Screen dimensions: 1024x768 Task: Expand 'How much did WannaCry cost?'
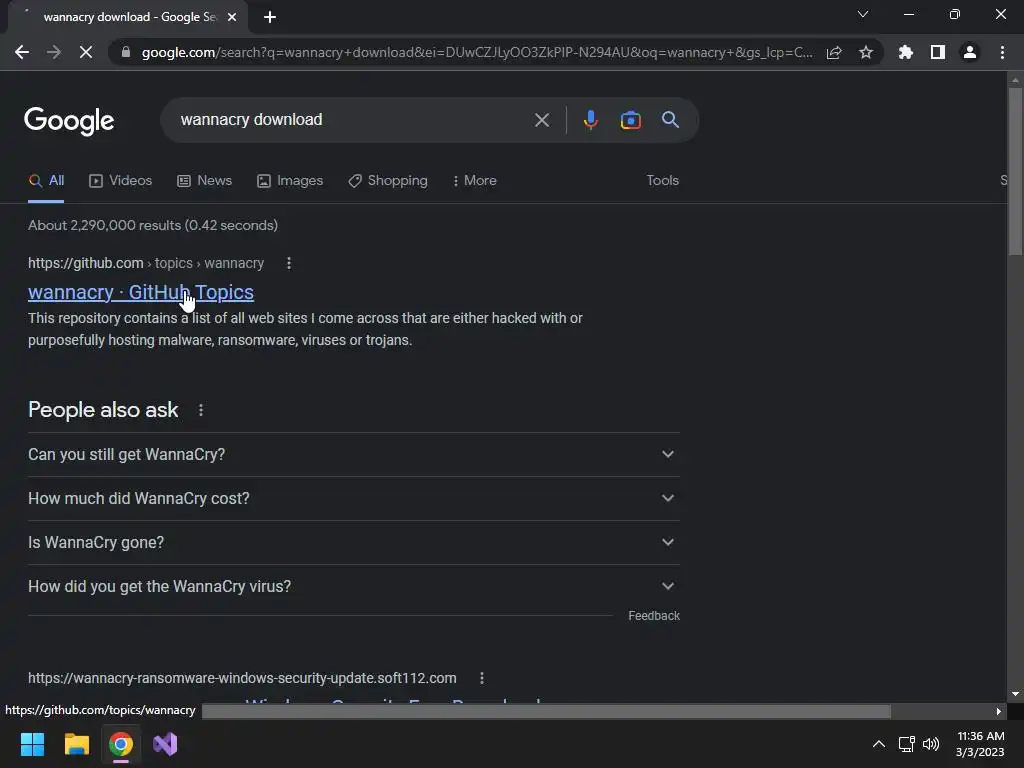353,498
